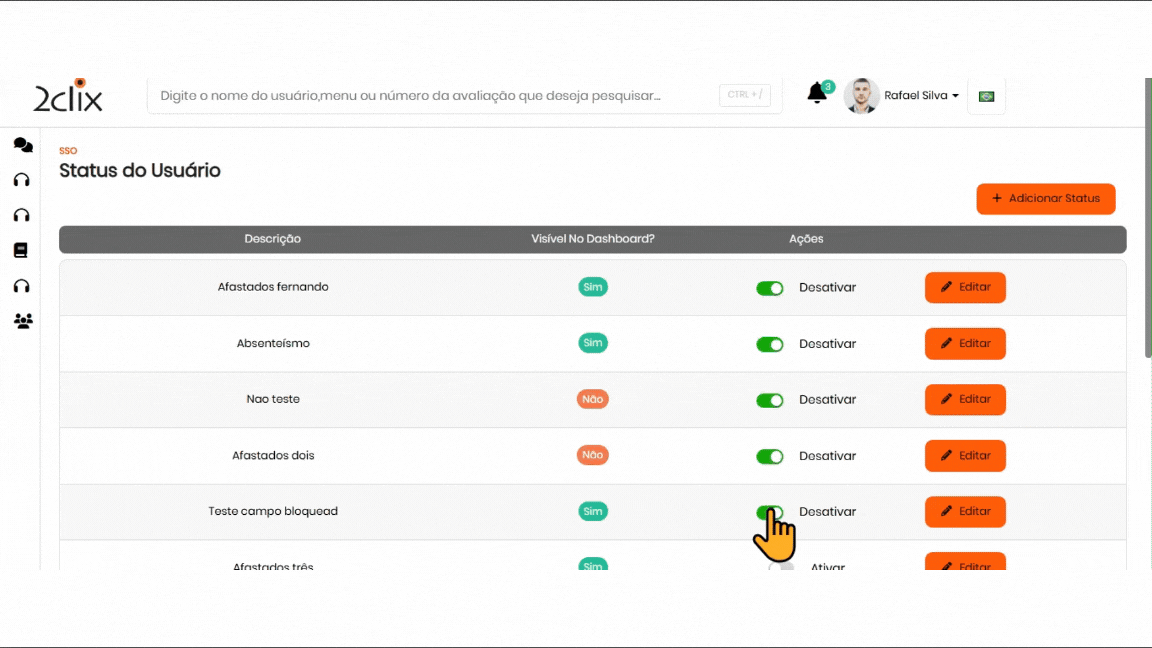Screen dimensions: 1152x648
Task: Open the book icon in sidebar
Action: pyautogui.click(x=21, y=250)
